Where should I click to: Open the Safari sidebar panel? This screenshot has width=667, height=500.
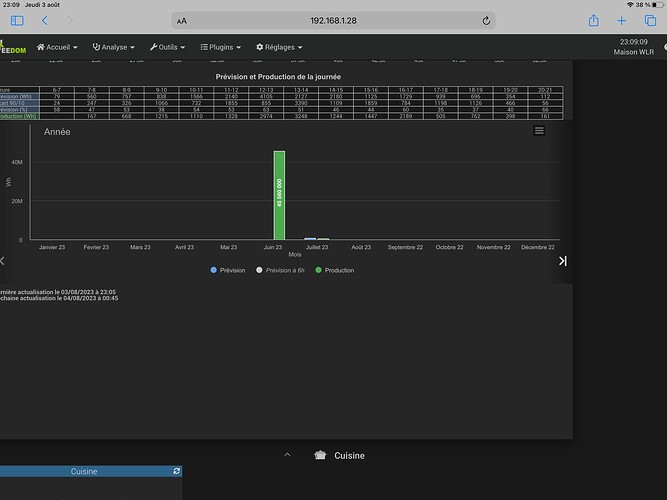pyautogui.click(x=16, y=20)
